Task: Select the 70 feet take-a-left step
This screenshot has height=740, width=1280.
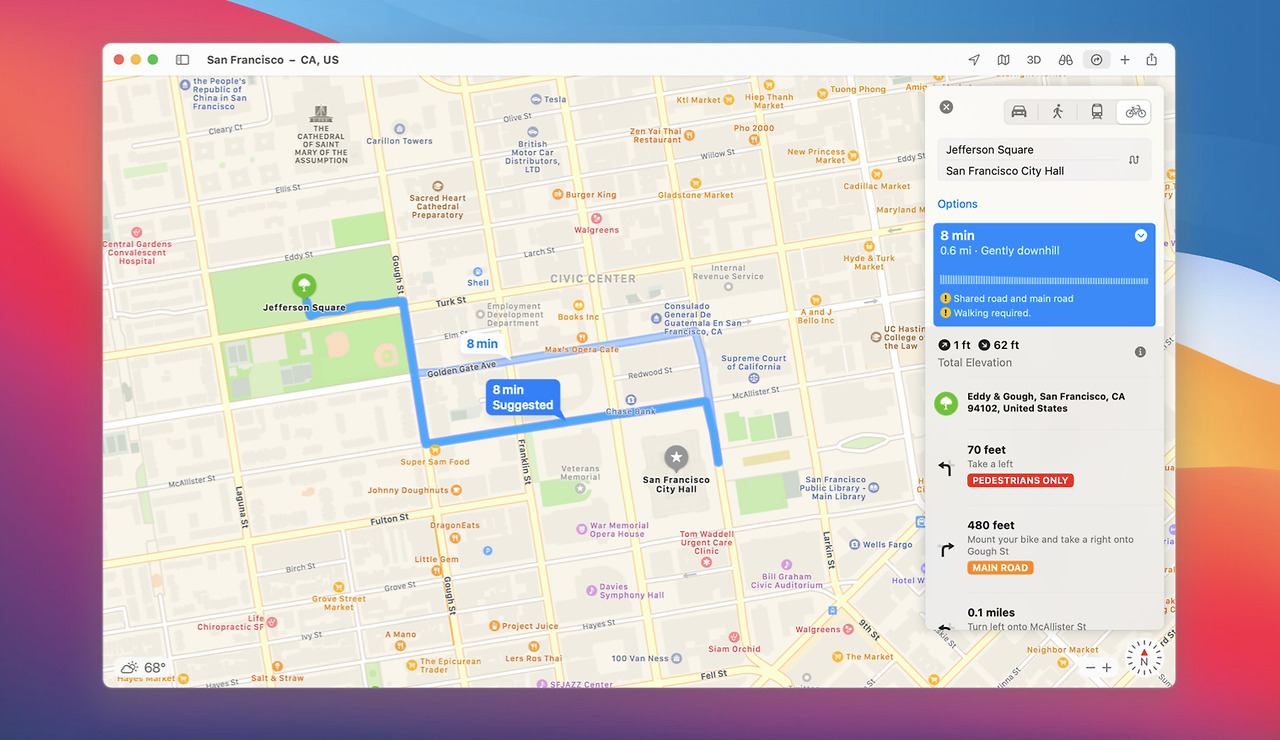Action: [1044, 466]
